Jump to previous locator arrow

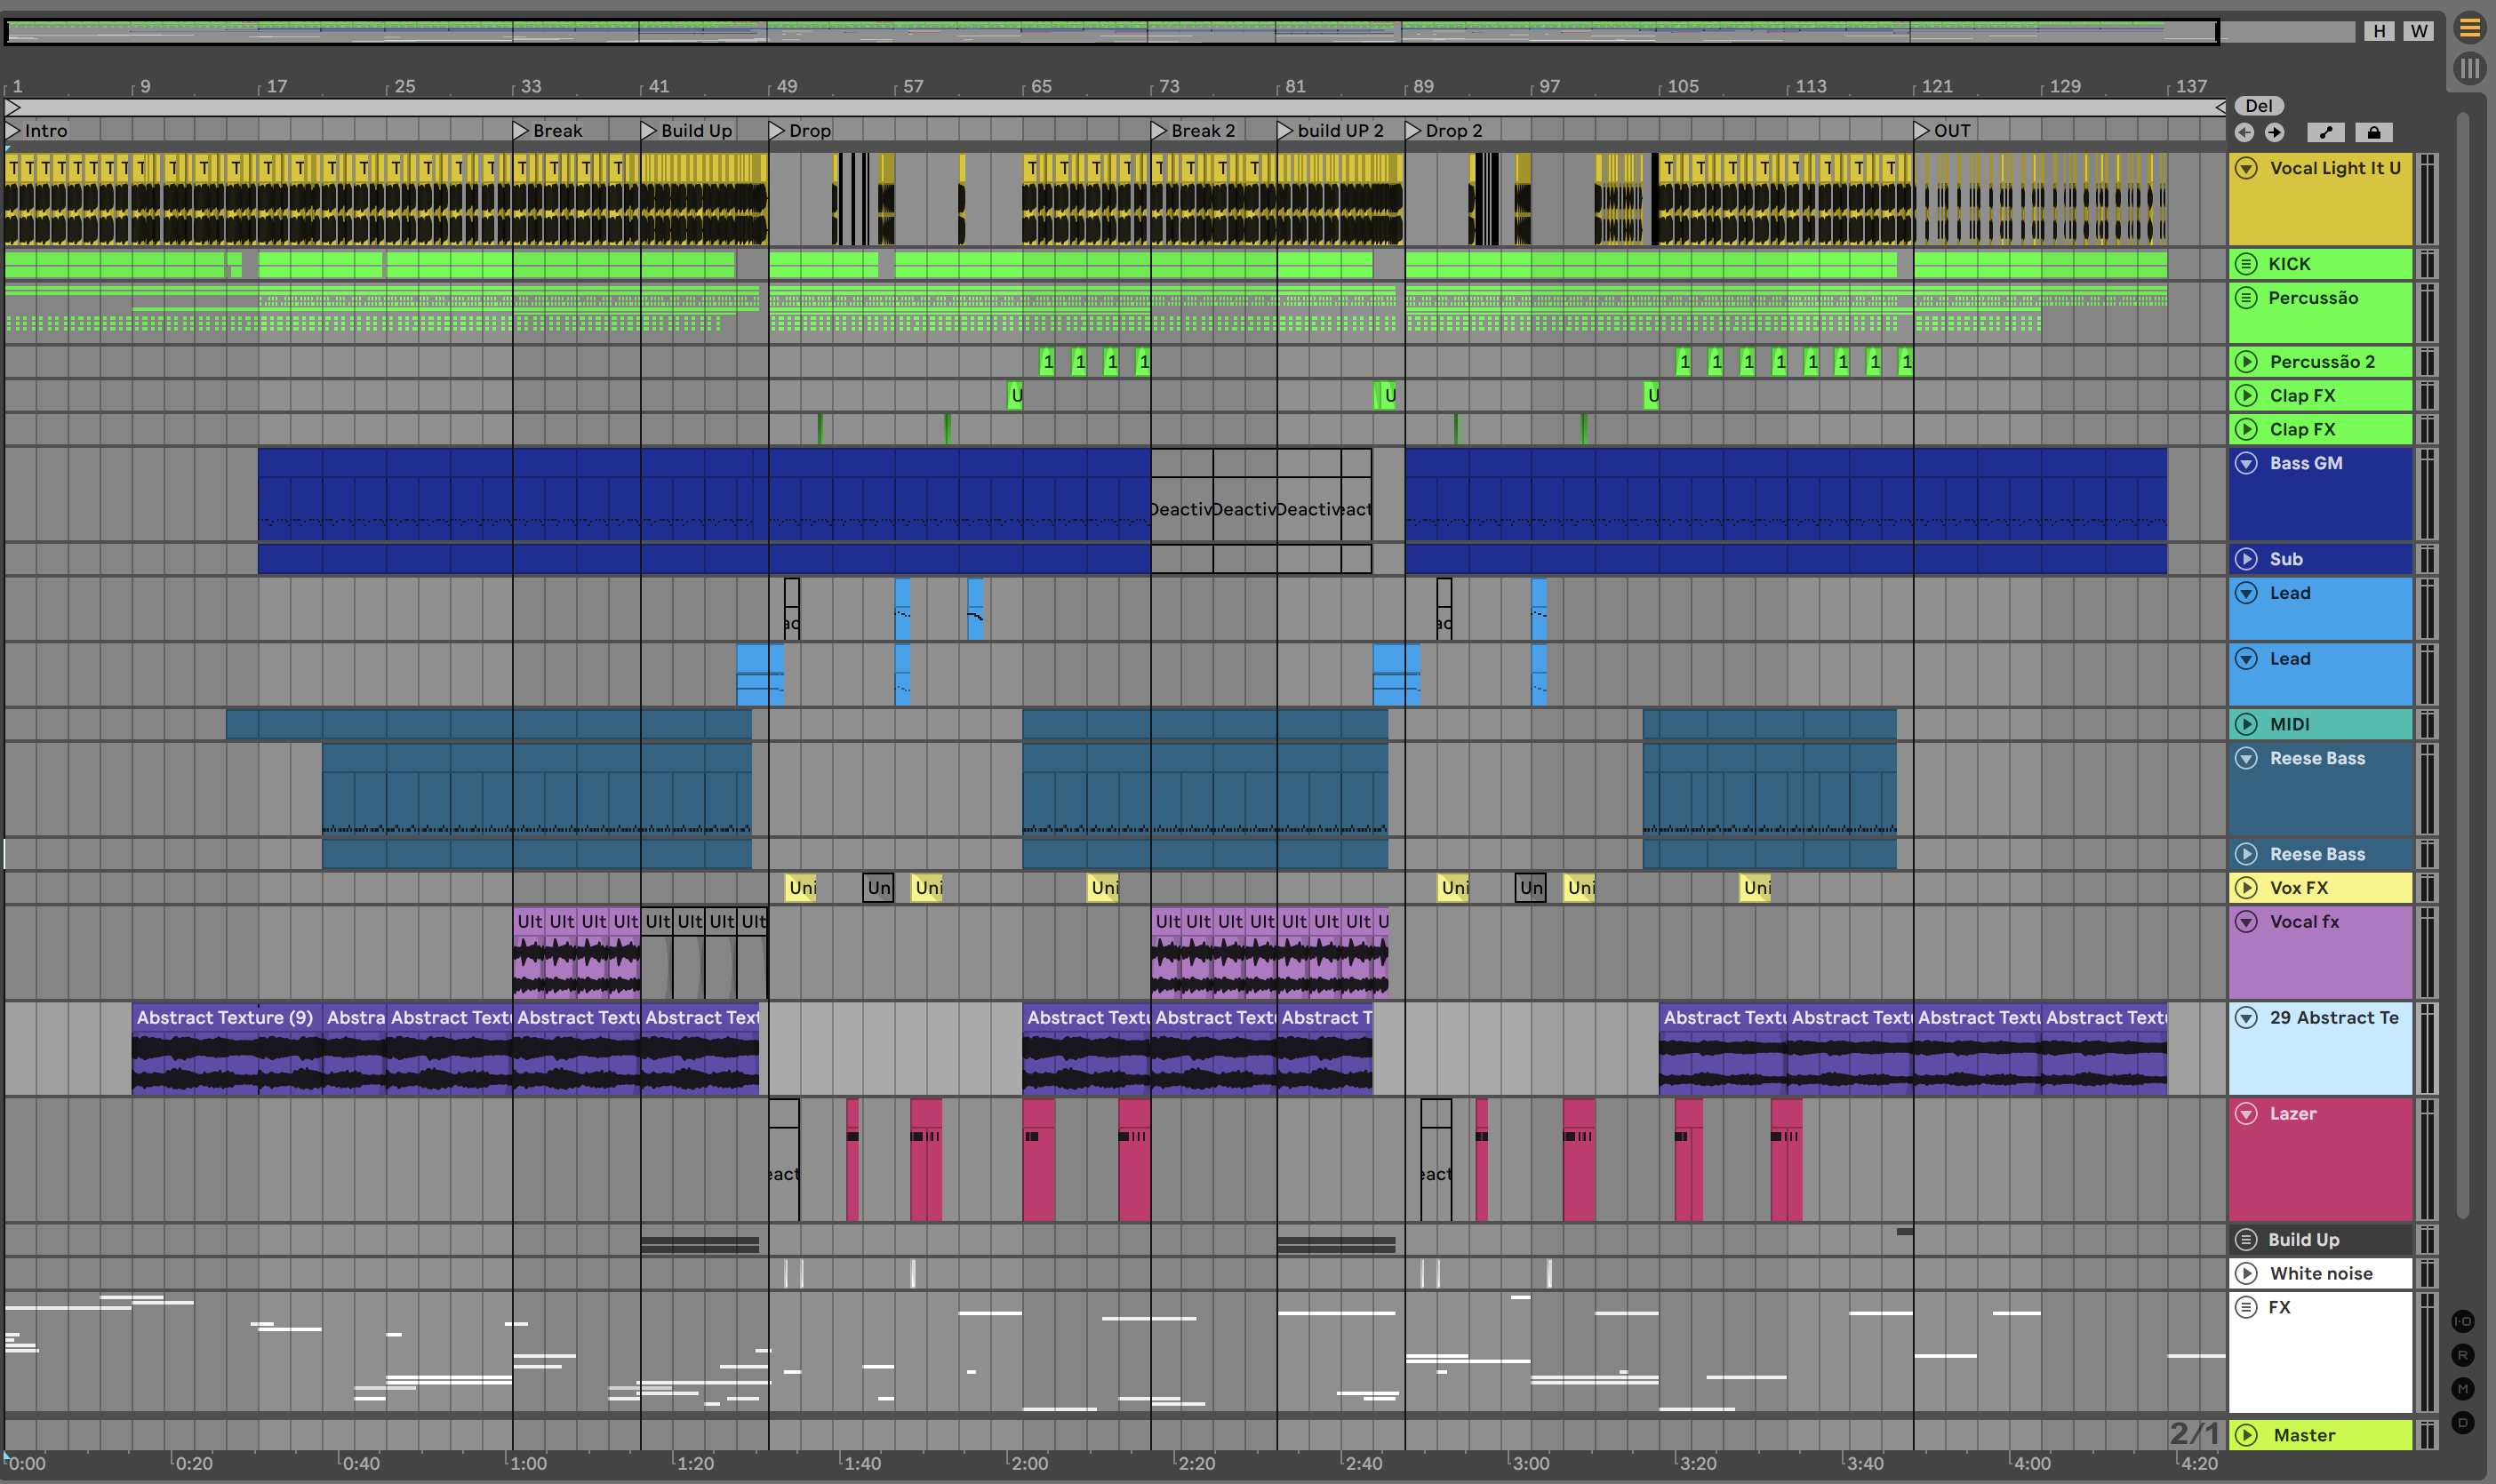(x=2244, y=132)
